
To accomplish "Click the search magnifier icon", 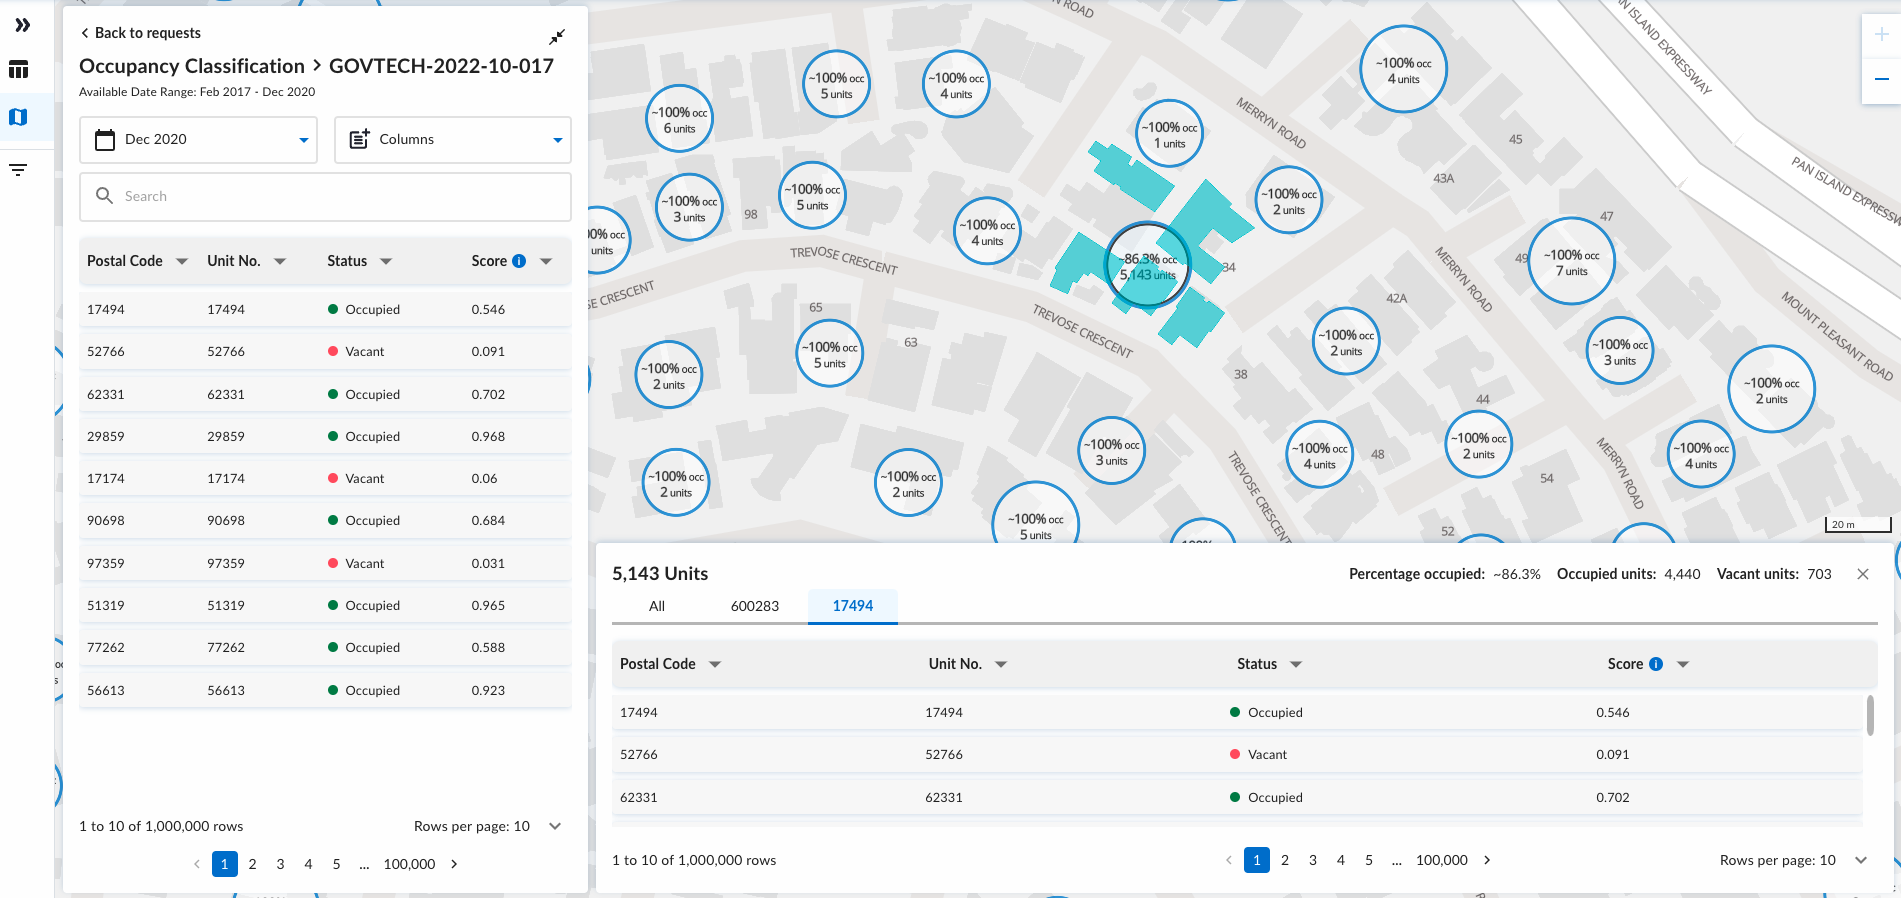I will 104,196.
